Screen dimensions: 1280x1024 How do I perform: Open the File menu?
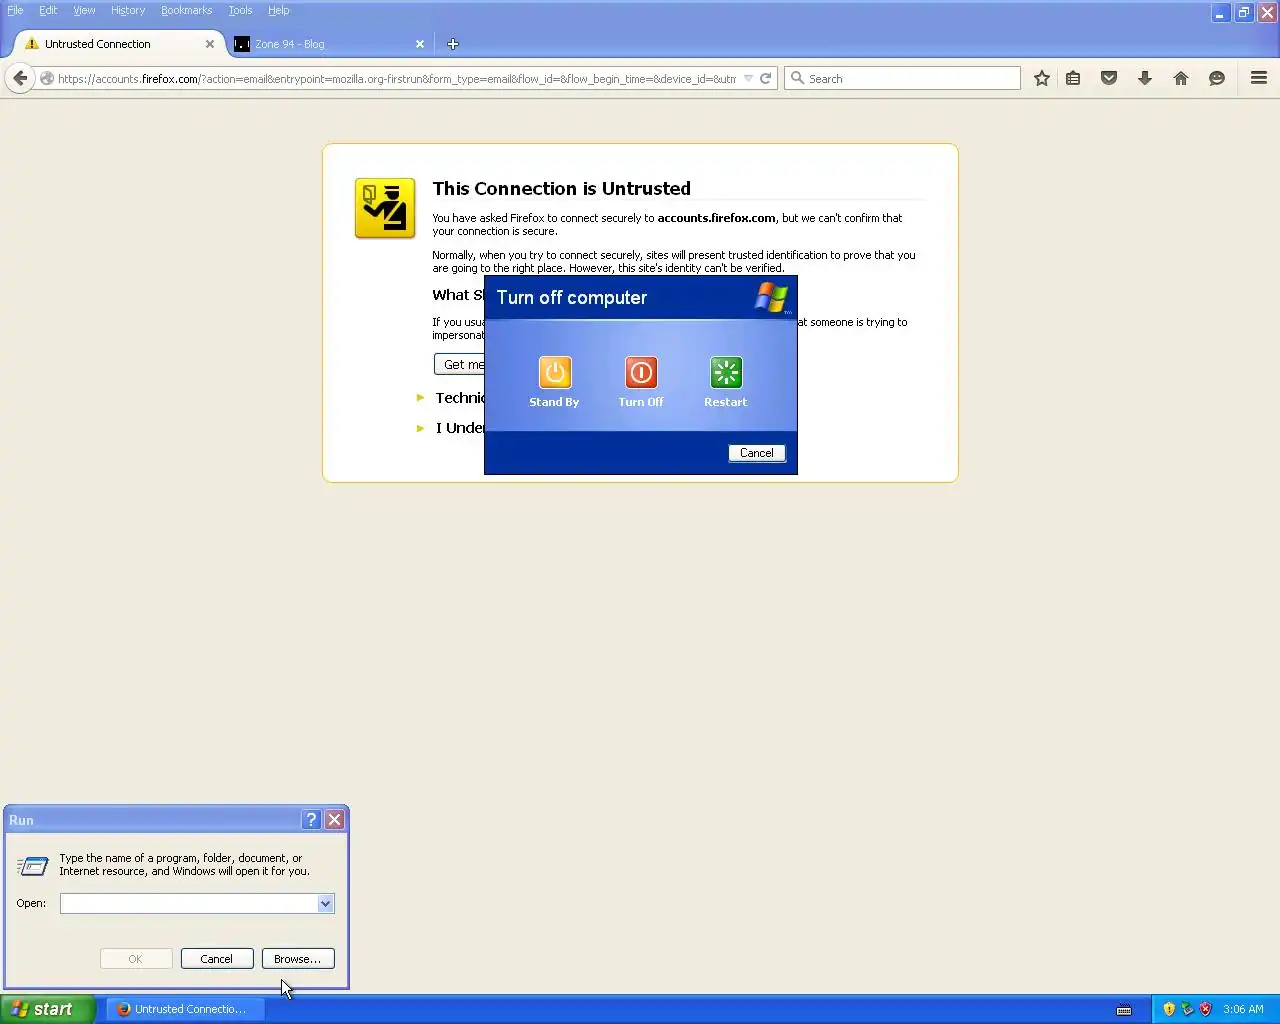15,10
